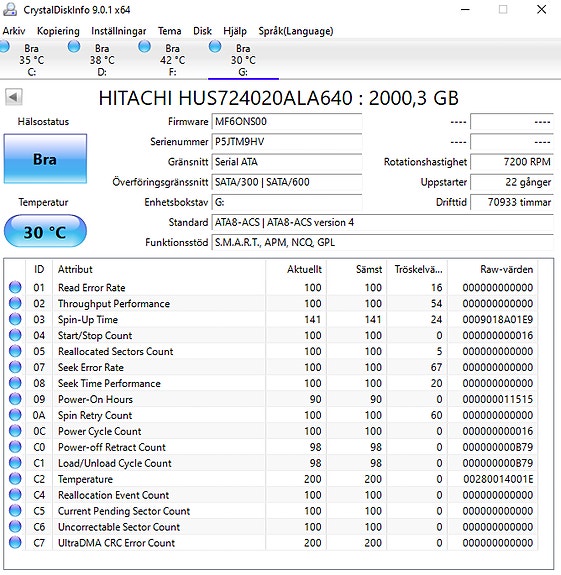This screenshot has height=575, width=561.
Task: Click the serial number field P5JTM9HV
Action: [x=287, y=142]
